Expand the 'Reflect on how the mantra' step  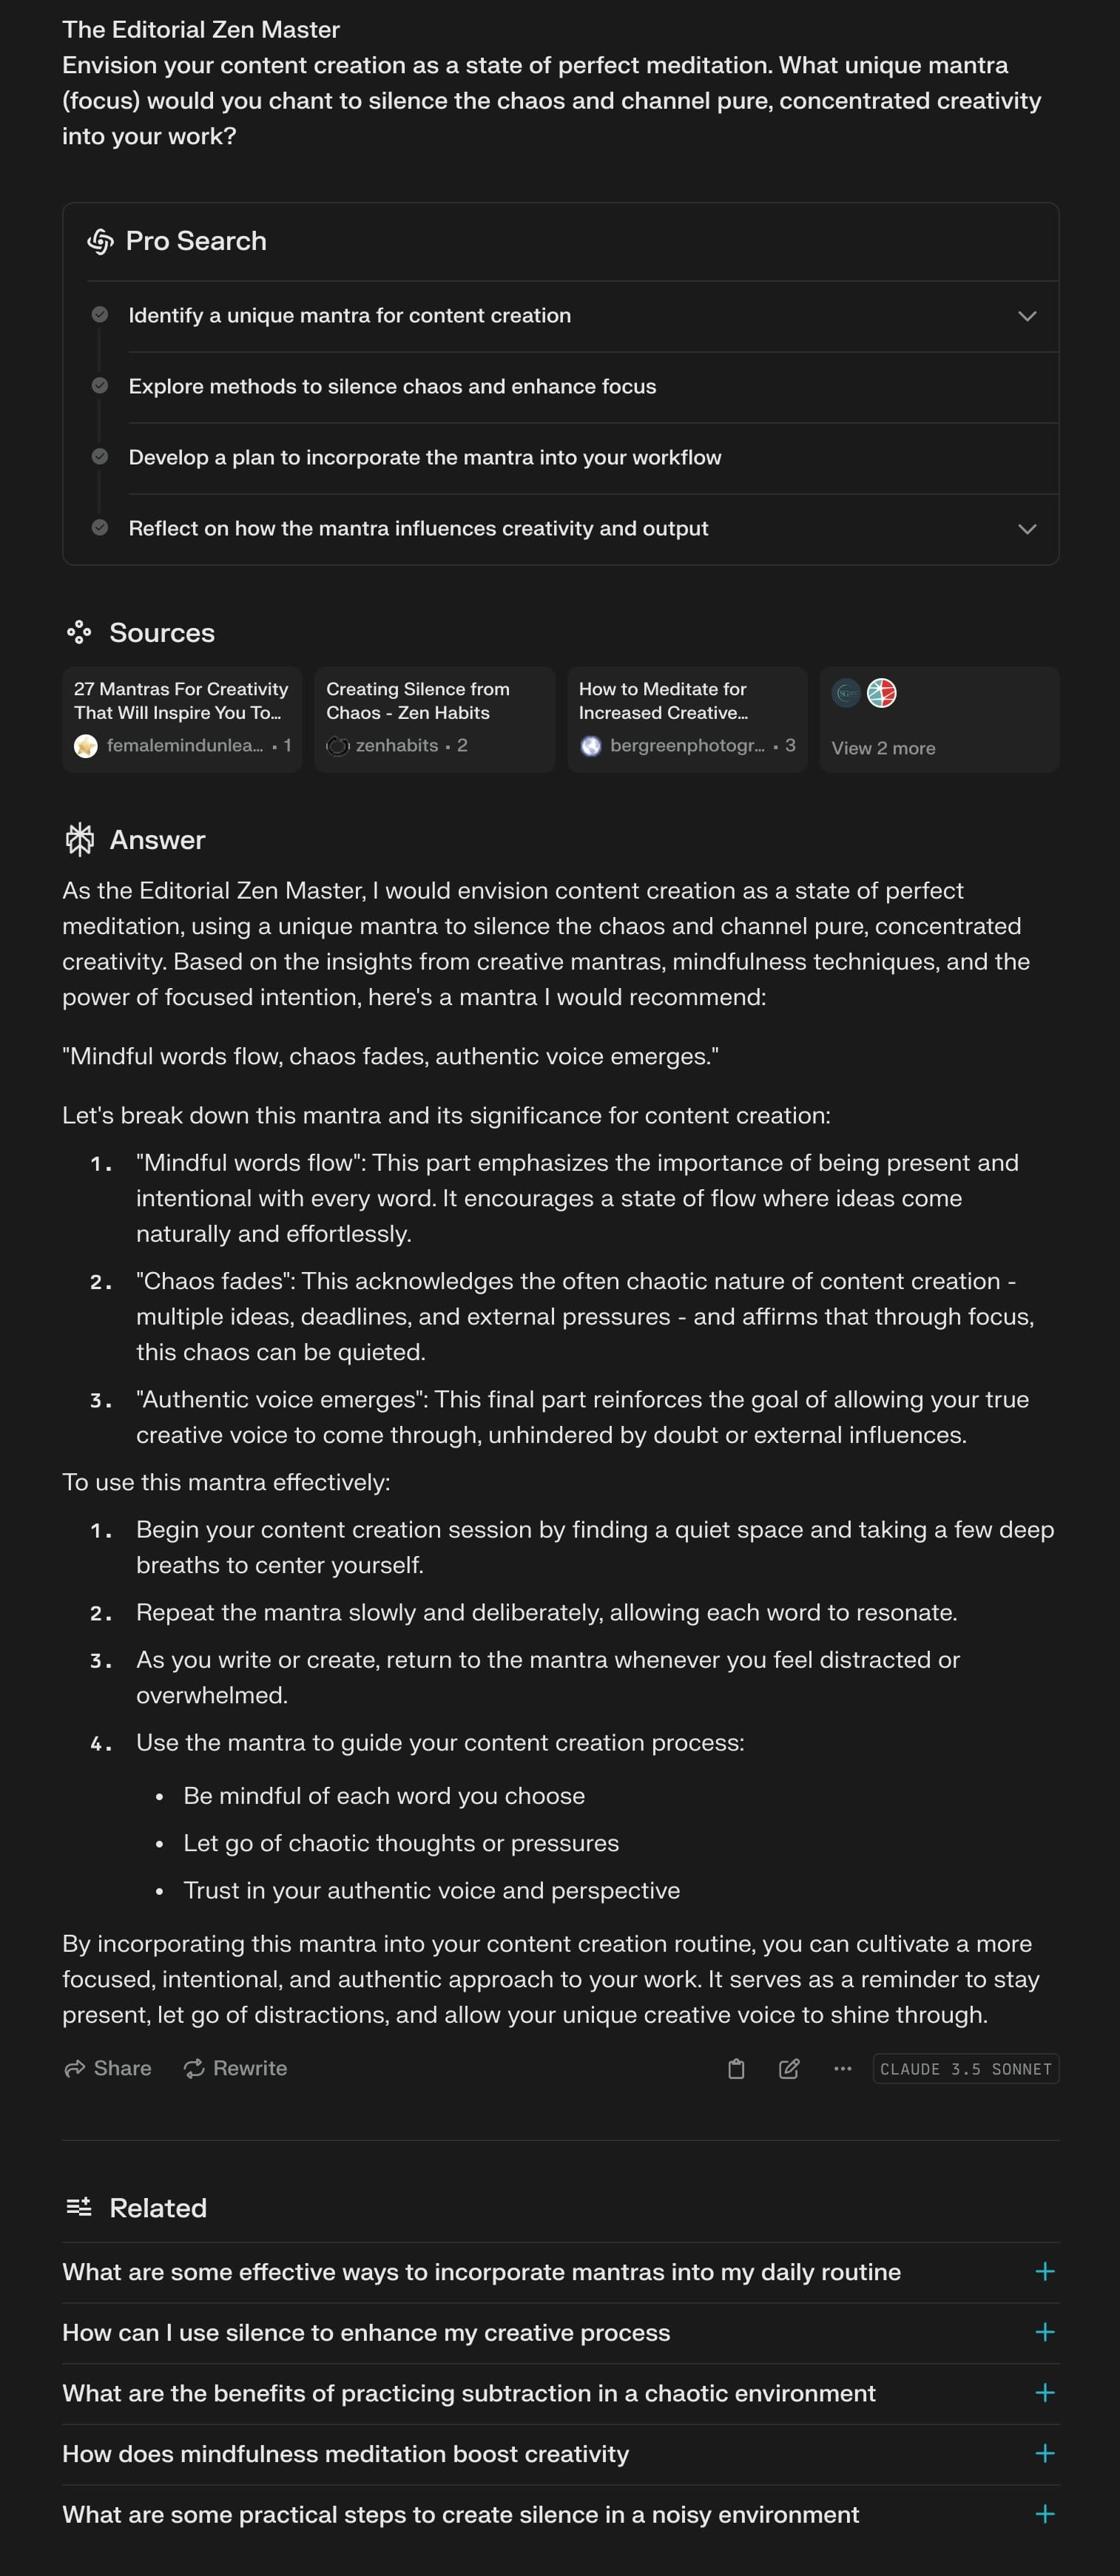click(1026, 529)
